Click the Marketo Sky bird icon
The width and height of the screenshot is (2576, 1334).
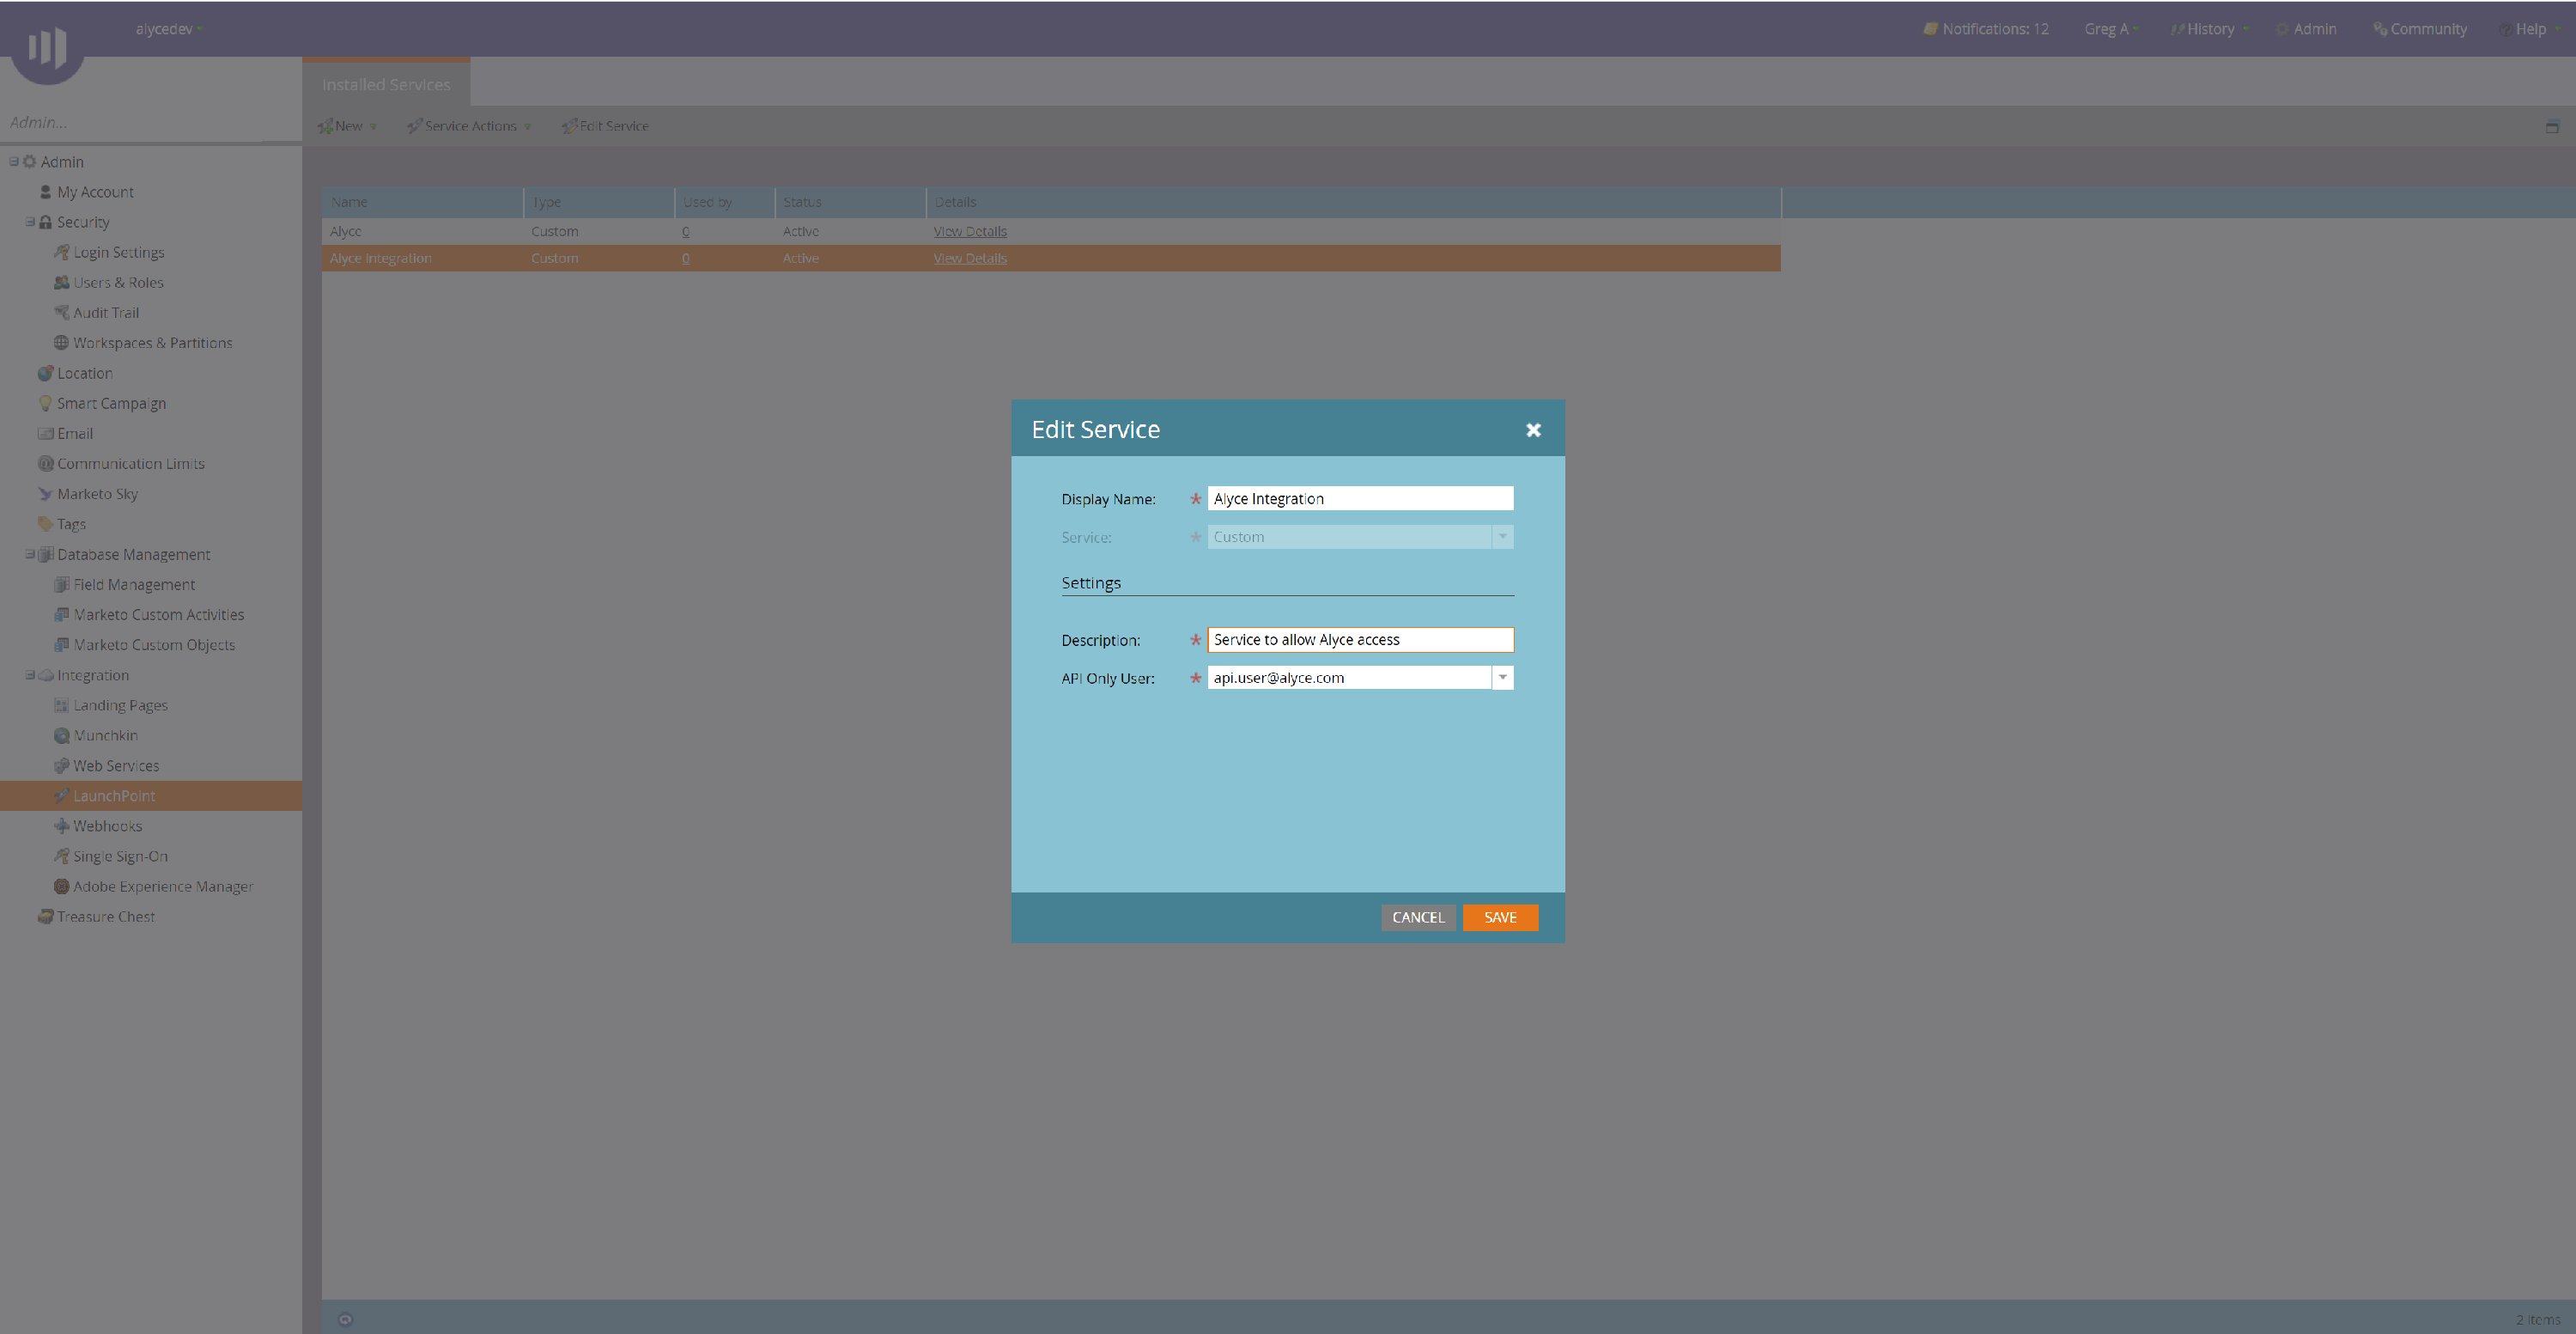point(45,494)
